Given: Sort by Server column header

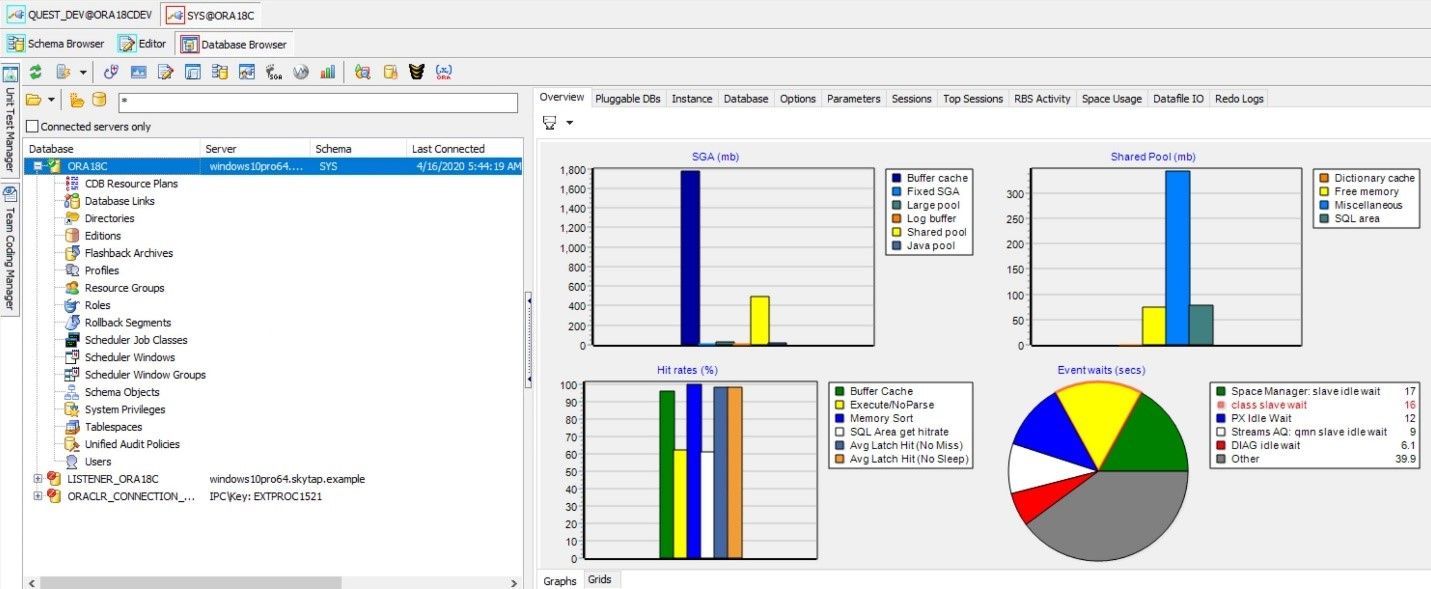Looking at the screenshot, I should tap(255, 149).
